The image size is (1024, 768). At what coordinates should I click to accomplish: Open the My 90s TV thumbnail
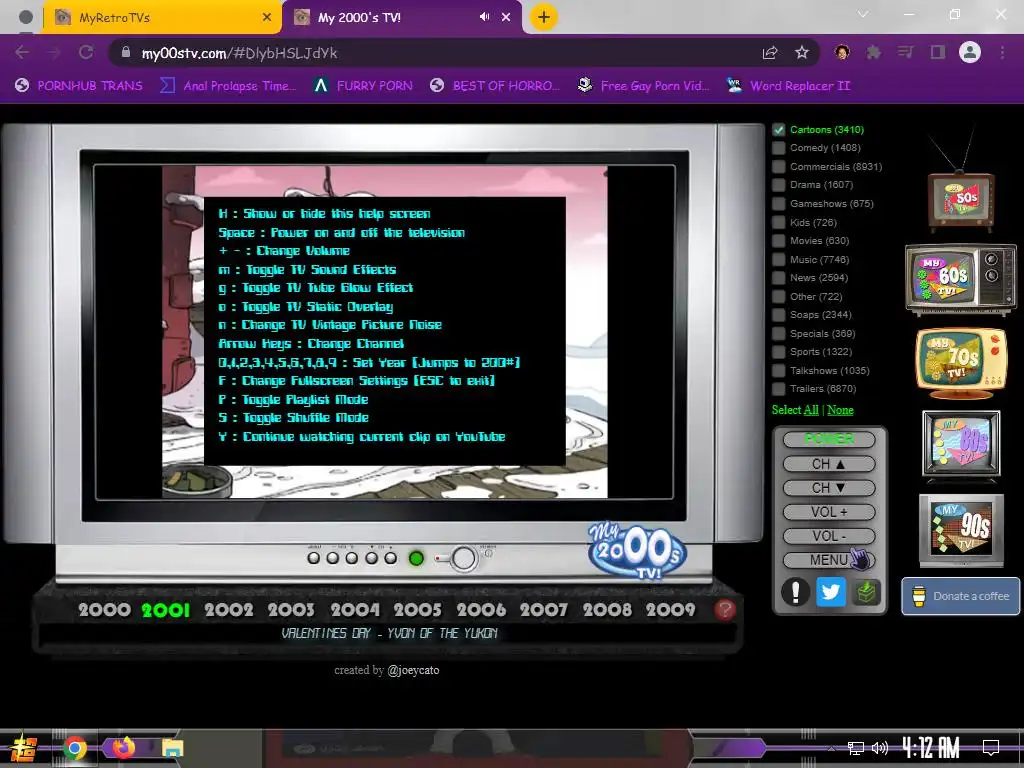pos(961,529)
